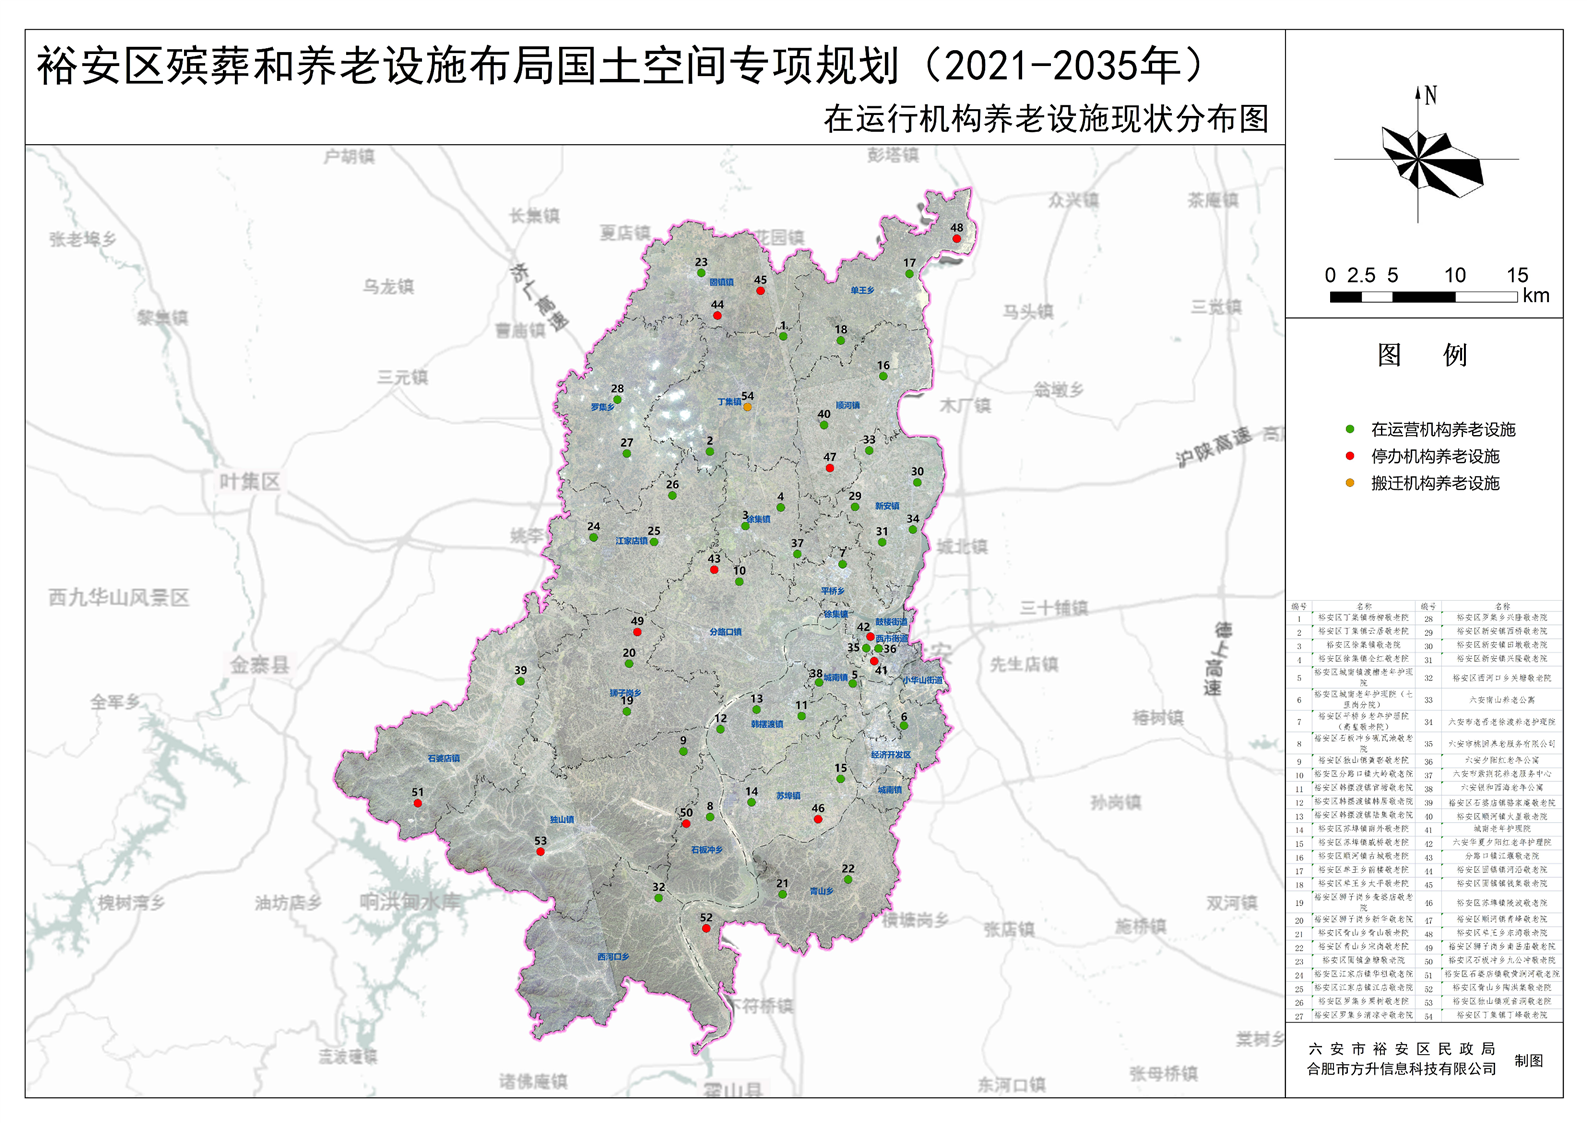Click the orange legend dot for 搬迁机构养老设施
Image resolution: width=1587 pixels, height=1123 pixels.
point(1350,483)
